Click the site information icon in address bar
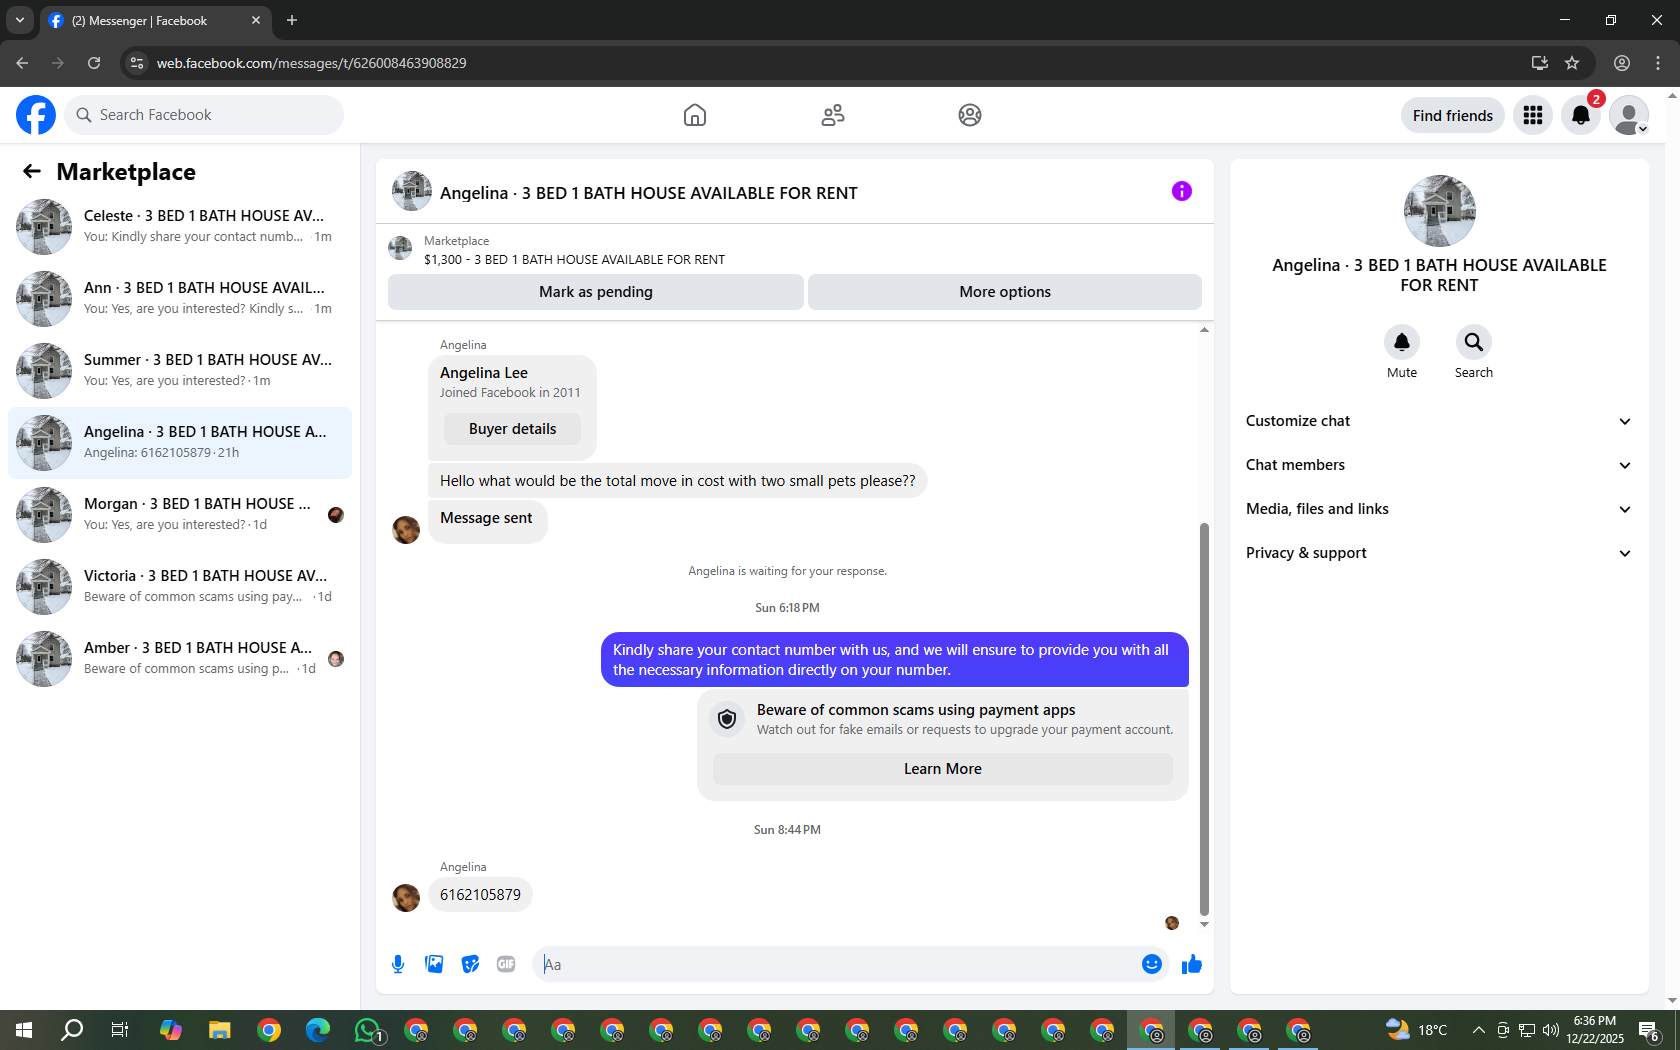 click(137, 63)
